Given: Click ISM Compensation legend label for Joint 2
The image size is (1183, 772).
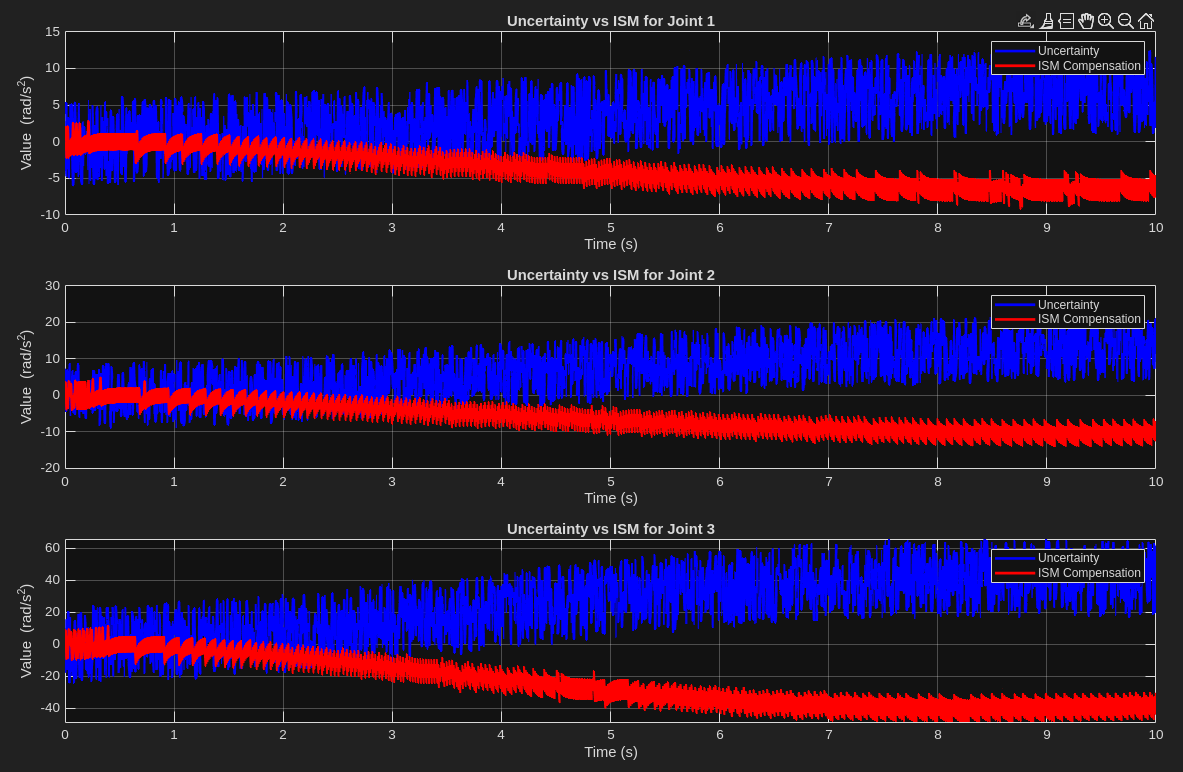Looking at the screenshot, I should click(1088, 319).
